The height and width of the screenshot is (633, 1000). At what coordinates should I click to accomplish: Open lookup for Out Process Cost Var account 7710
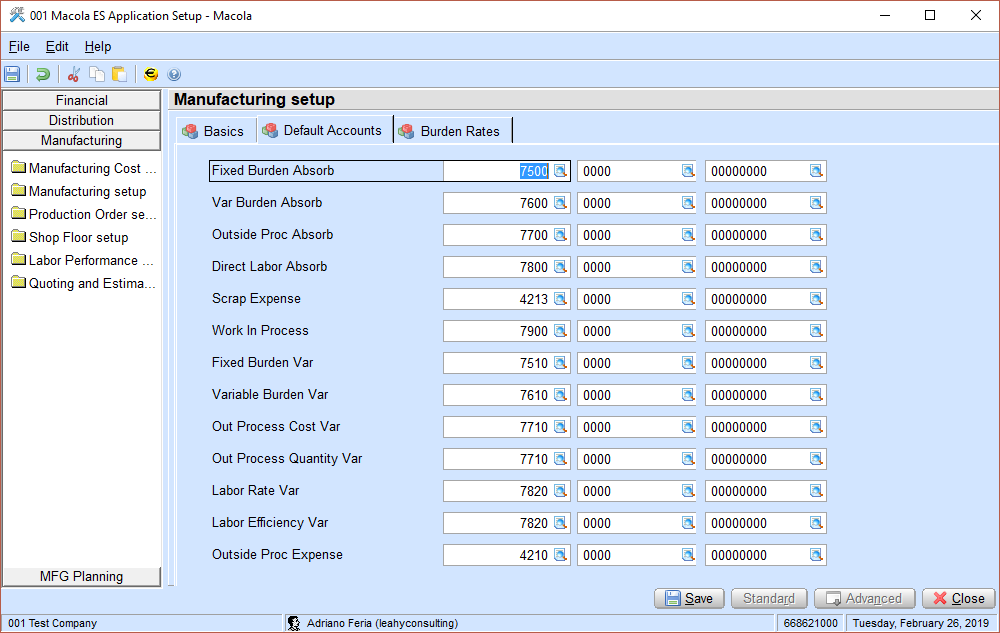point(560,426)
